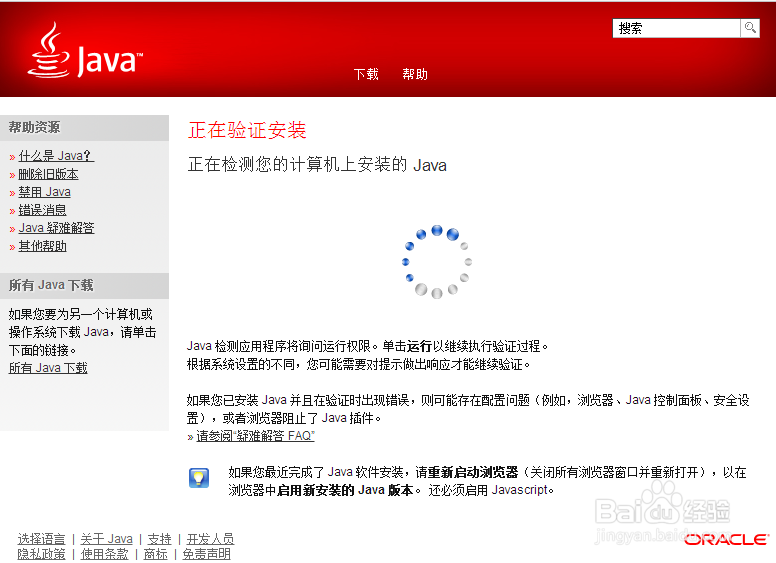Click the 正在验证安装 page title
The width and height of the screenshot is (776, 563).
coord(247,131)
